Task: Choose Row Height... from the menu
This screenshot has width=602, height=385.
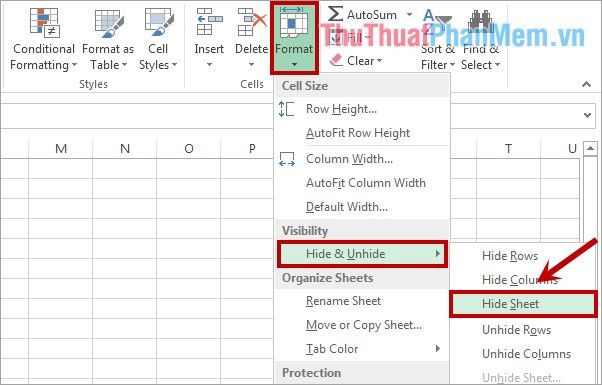Action: [x=362, y=109]
